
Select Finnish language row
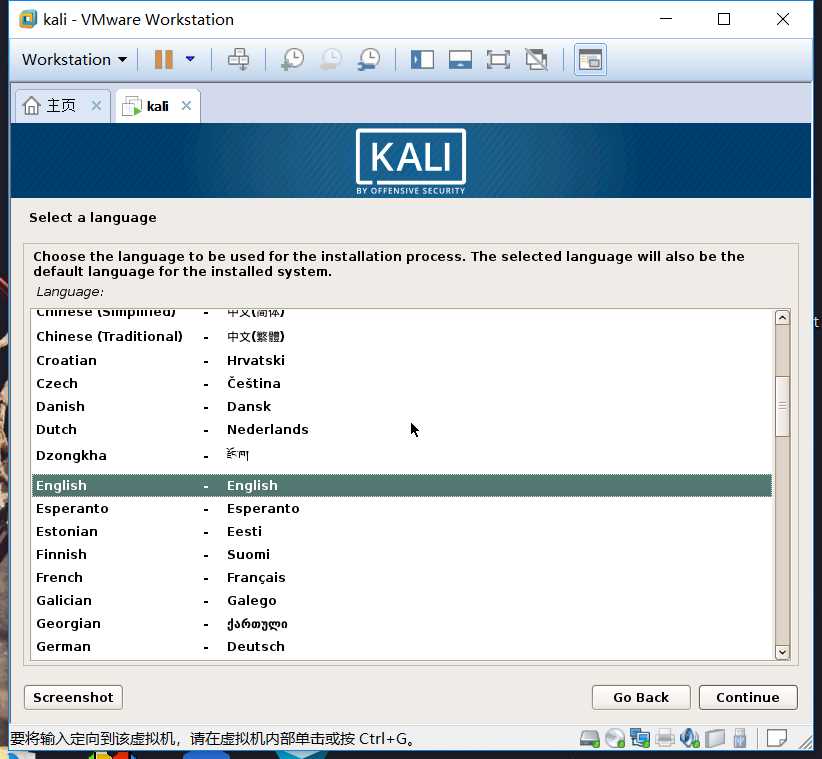[x=402, y=555]
